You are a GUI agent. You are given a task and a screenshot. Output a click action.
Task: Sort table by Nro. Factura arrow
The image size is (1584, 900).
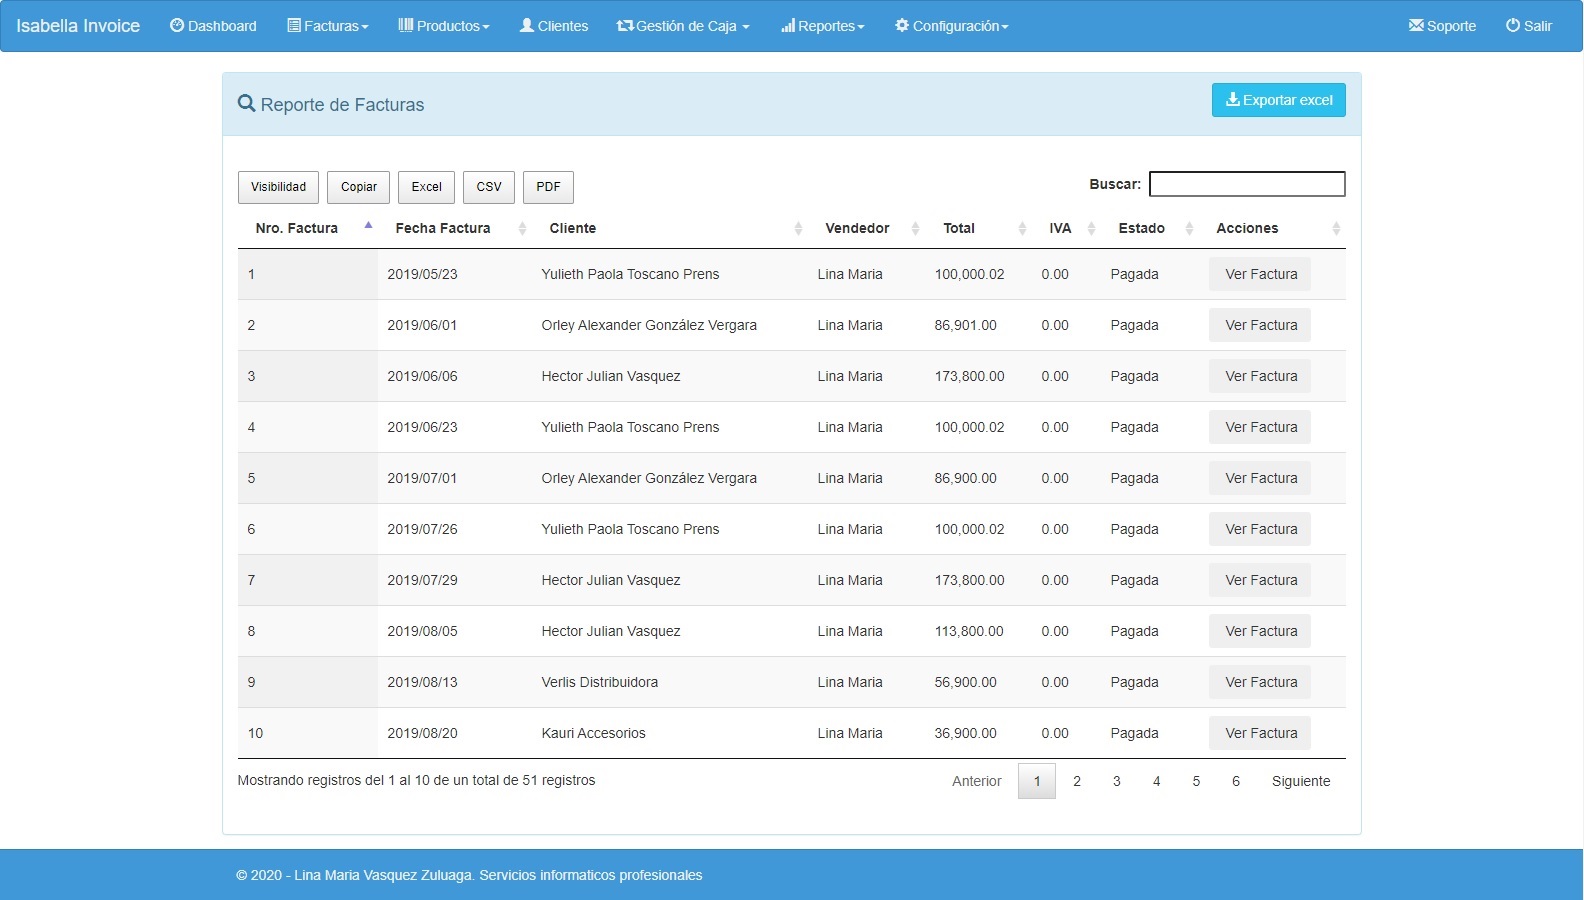point(368,227)
